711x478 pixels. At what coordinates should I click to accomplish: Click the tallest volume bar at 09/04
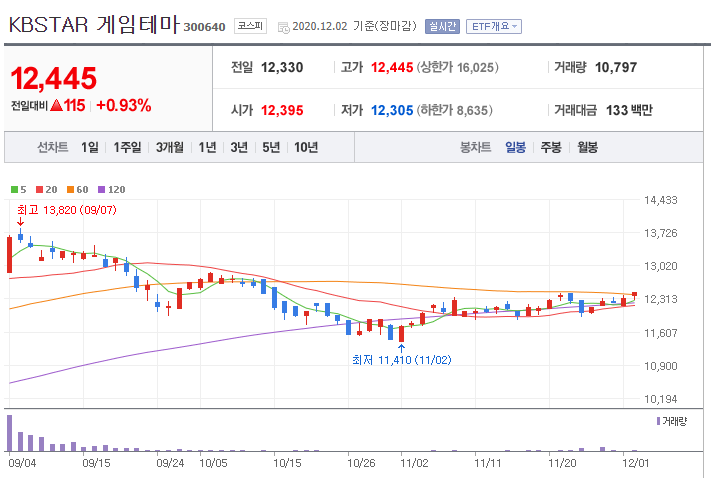tap(10, 433)
